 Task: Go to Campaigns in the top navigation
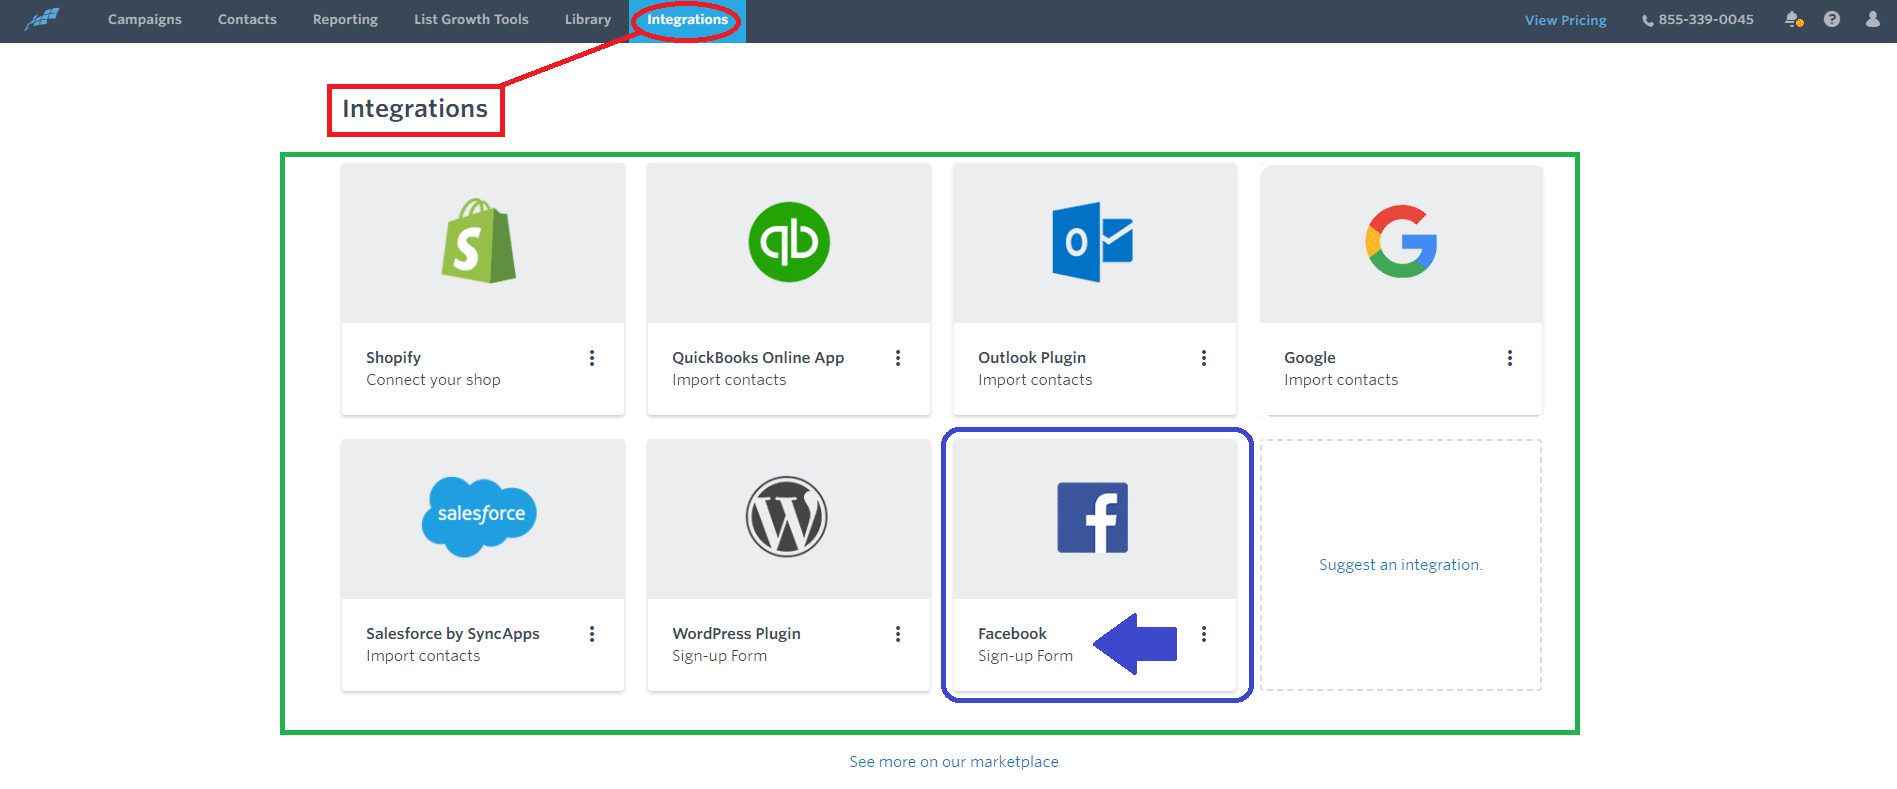[145, 20]
